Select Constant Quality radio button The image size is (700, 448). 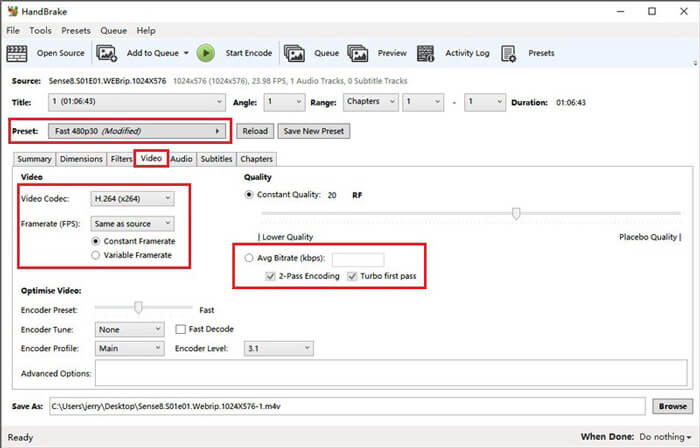[x=249, y=195]
